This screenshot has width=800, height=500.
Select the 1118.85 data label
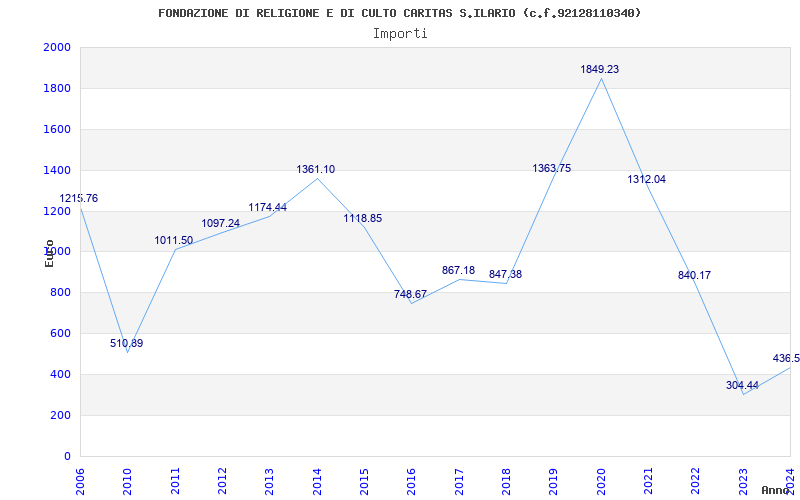tap(363, 218)
